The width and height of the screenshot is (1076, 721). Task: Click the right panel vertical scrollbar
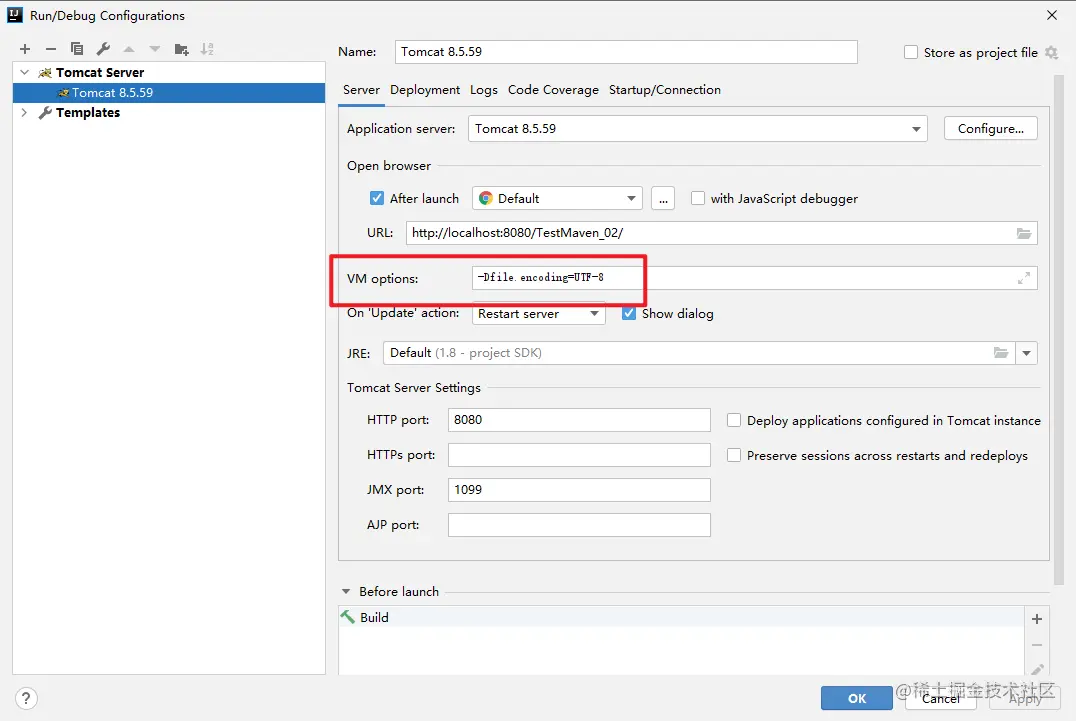(1058, 329)
